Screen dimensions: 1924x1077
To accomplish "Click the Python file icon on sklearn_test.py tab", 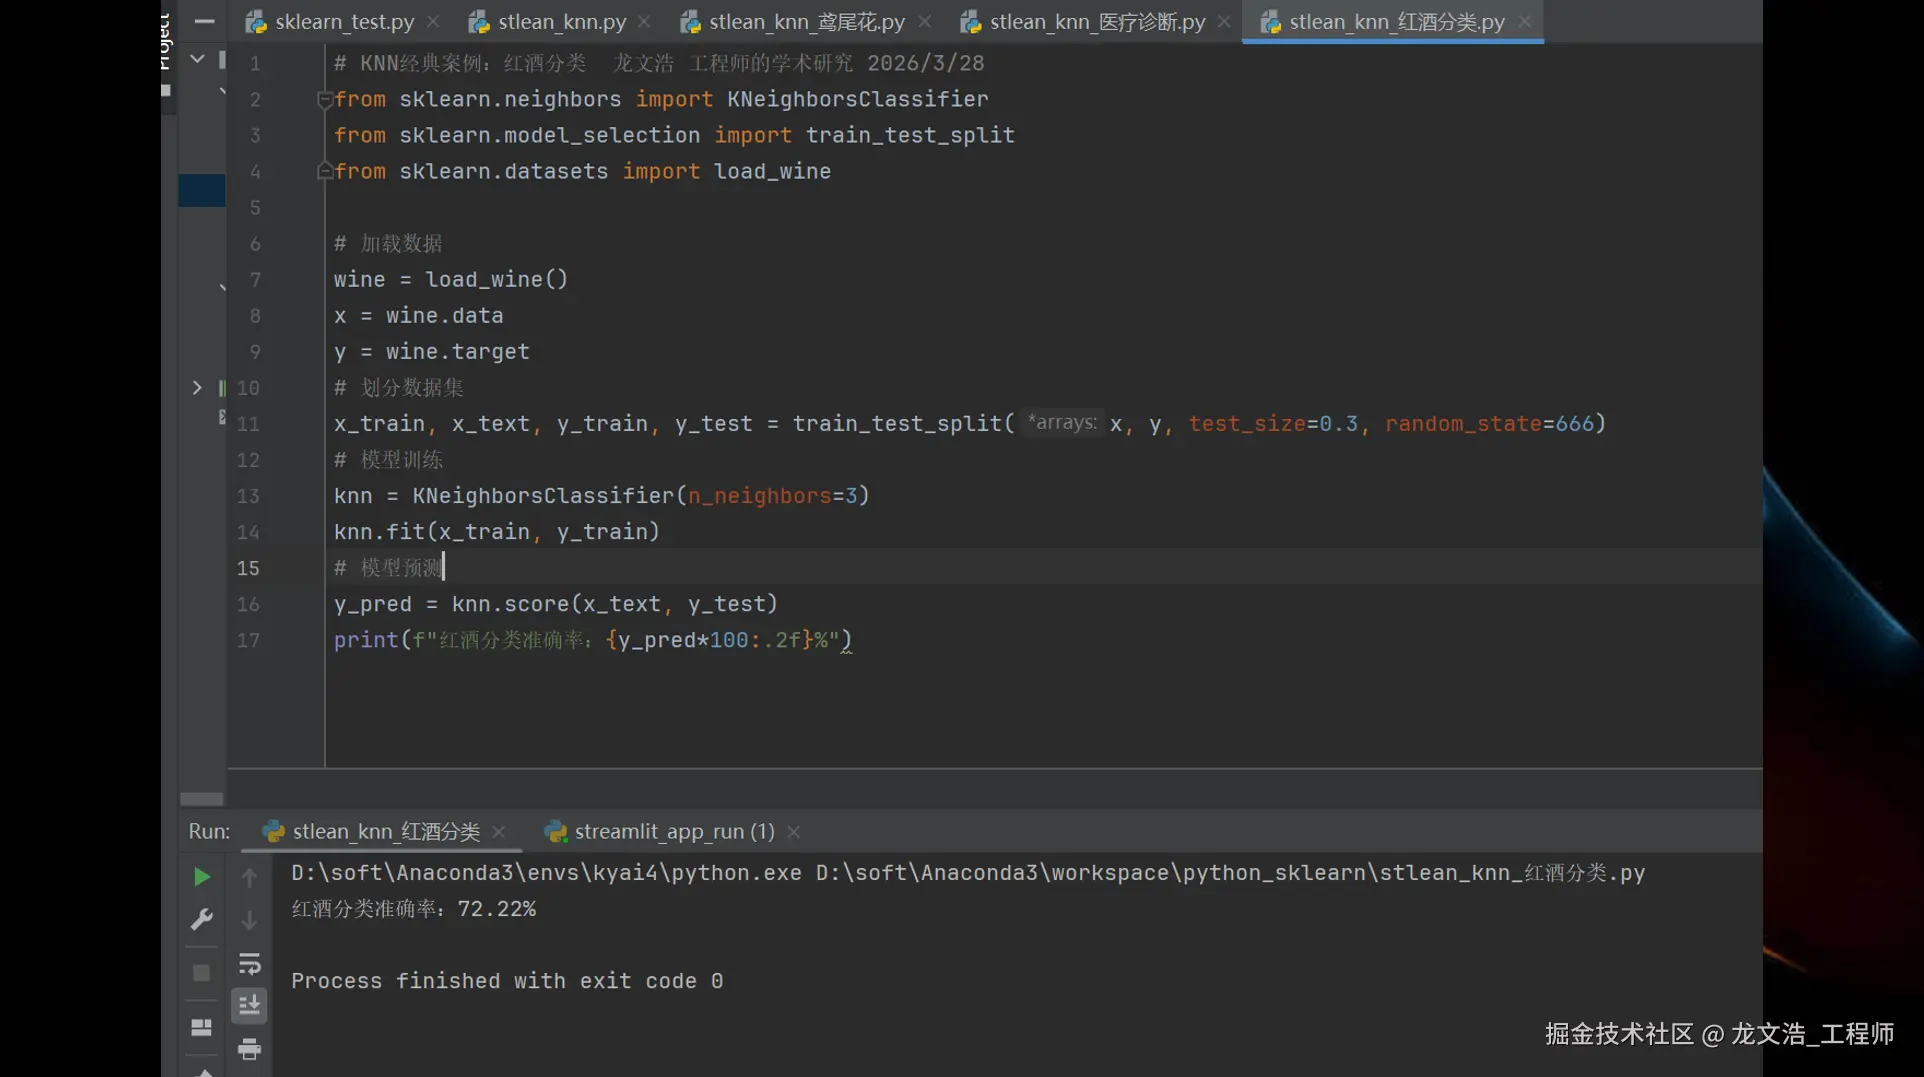I will [x=256, y=22].
